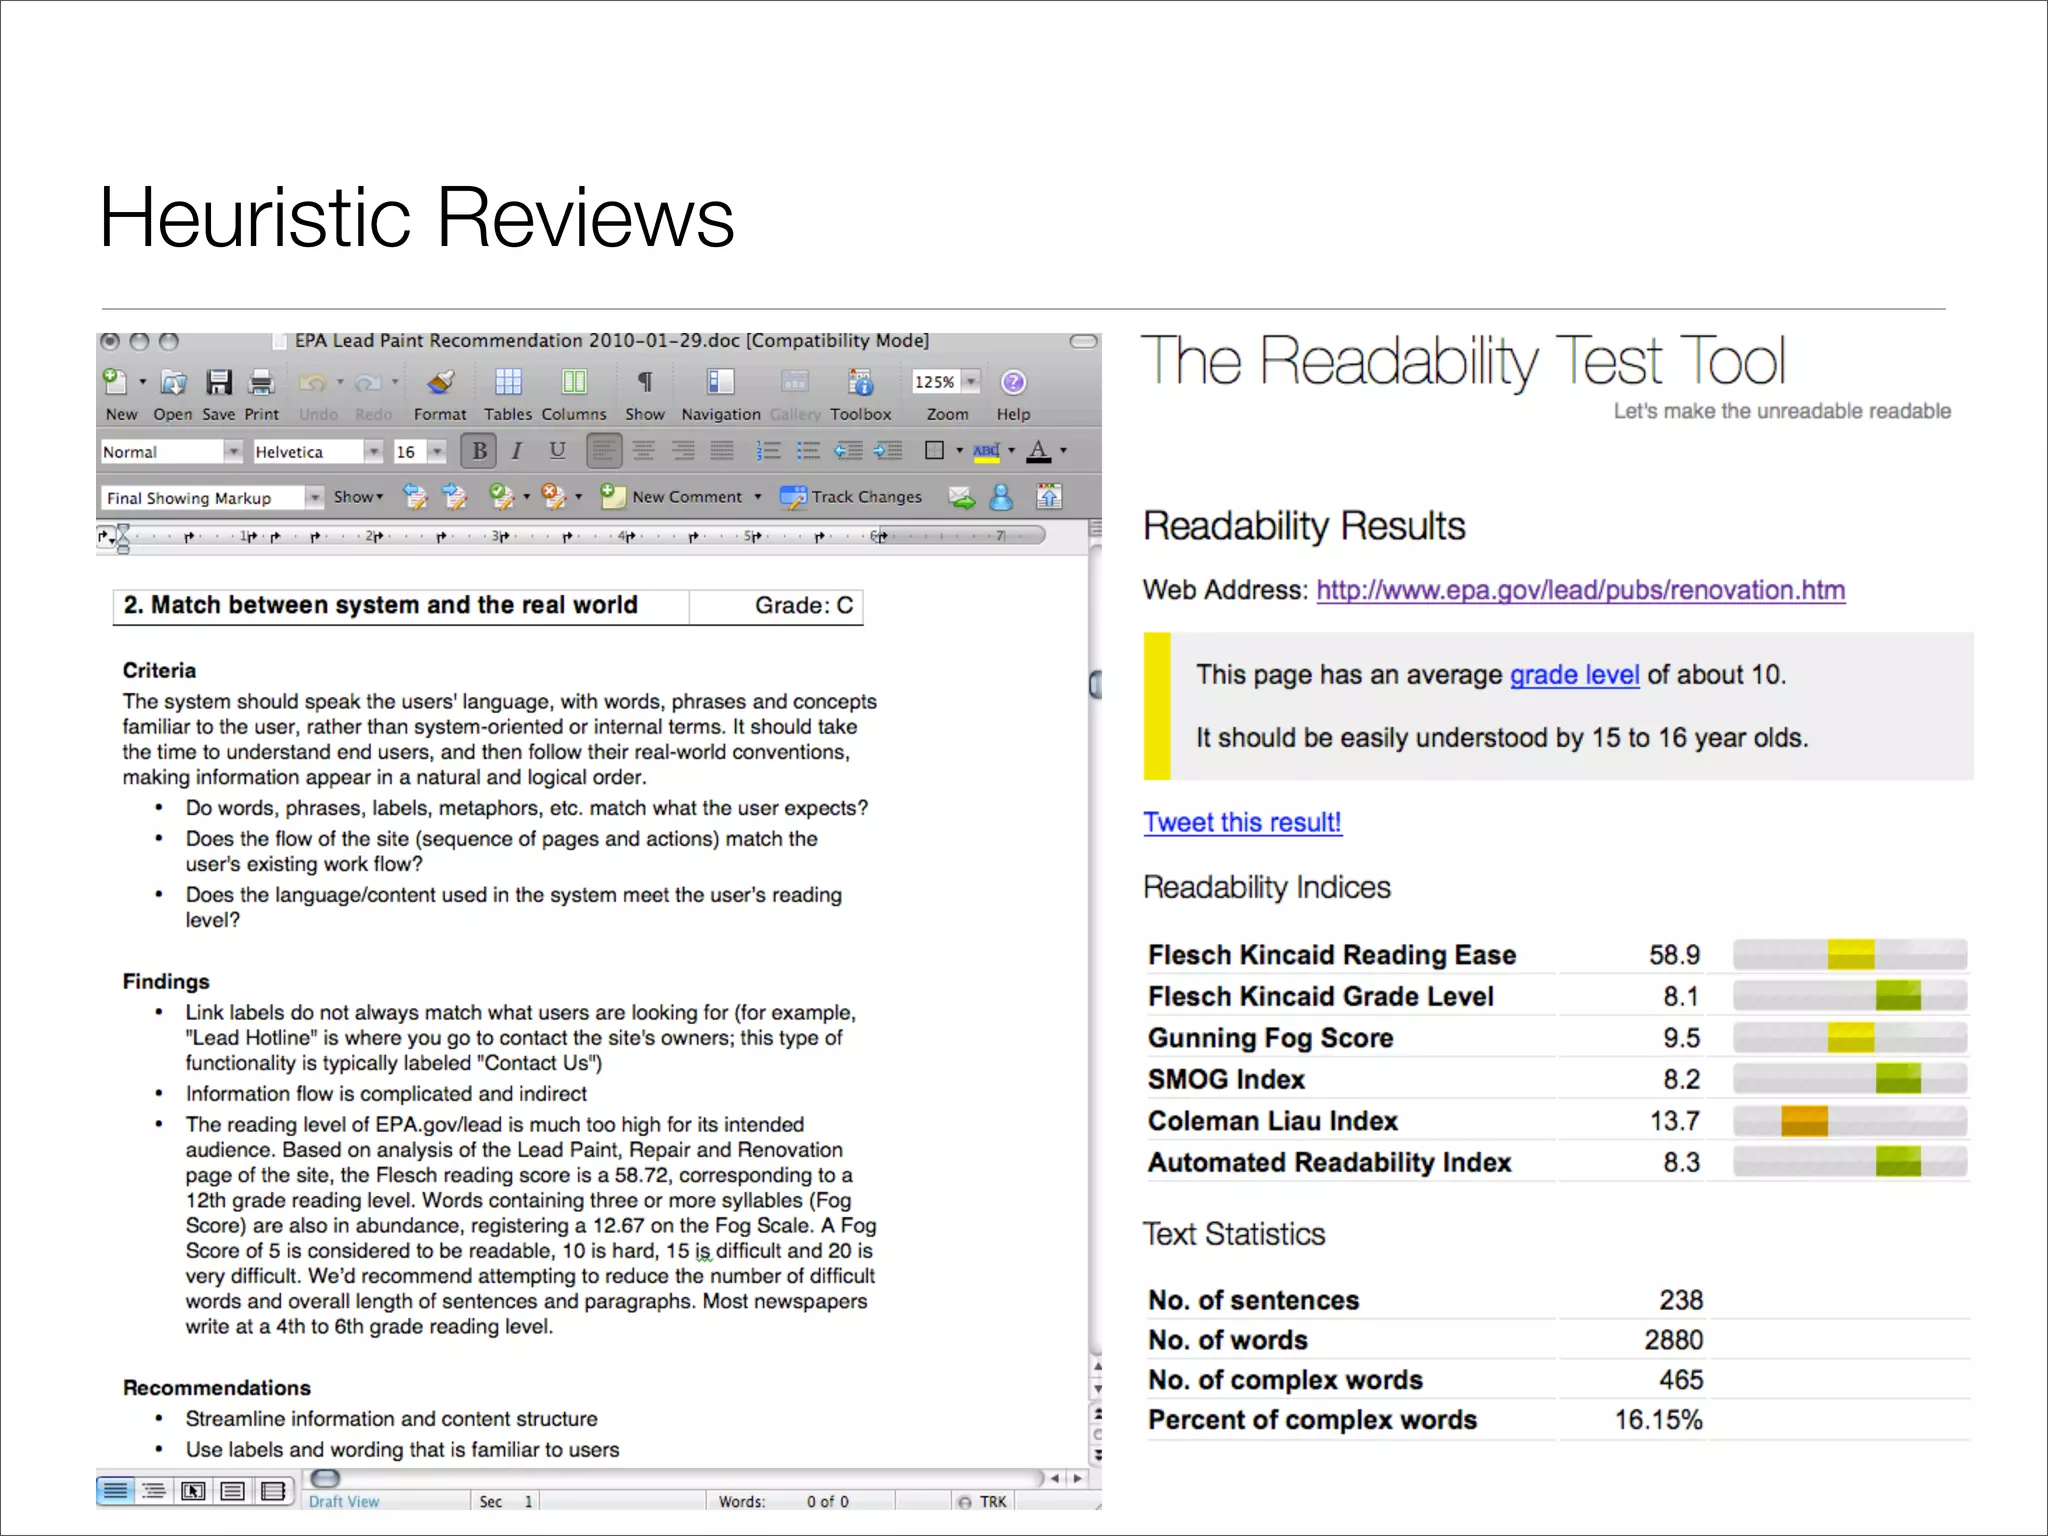Toggle Bold formatting
Screen dimensions: 2048x1536
480,451
